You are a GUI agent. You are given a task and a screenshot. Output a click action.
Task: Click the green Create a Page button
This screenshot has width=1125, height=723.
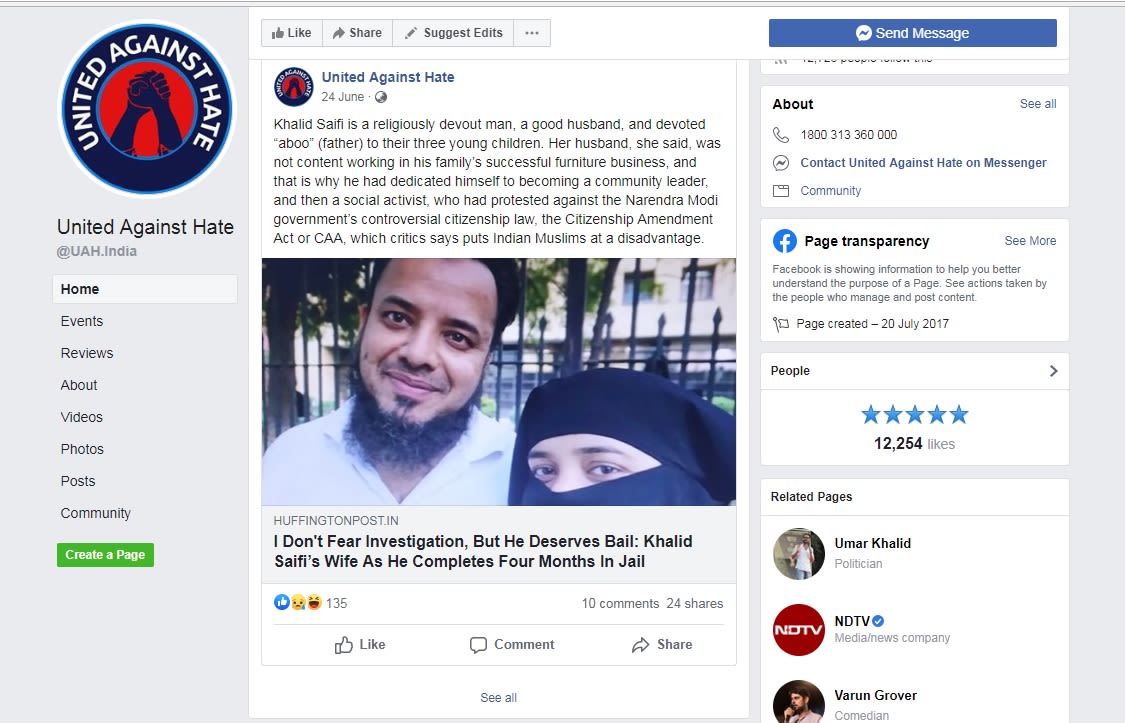click(x=105, y=554)
